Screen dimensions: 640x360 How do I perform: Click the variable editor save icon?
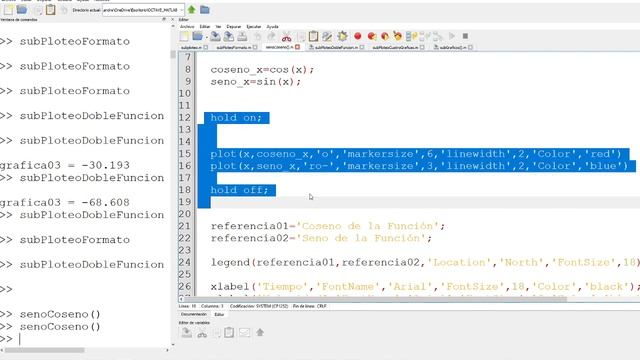point(187,333)
